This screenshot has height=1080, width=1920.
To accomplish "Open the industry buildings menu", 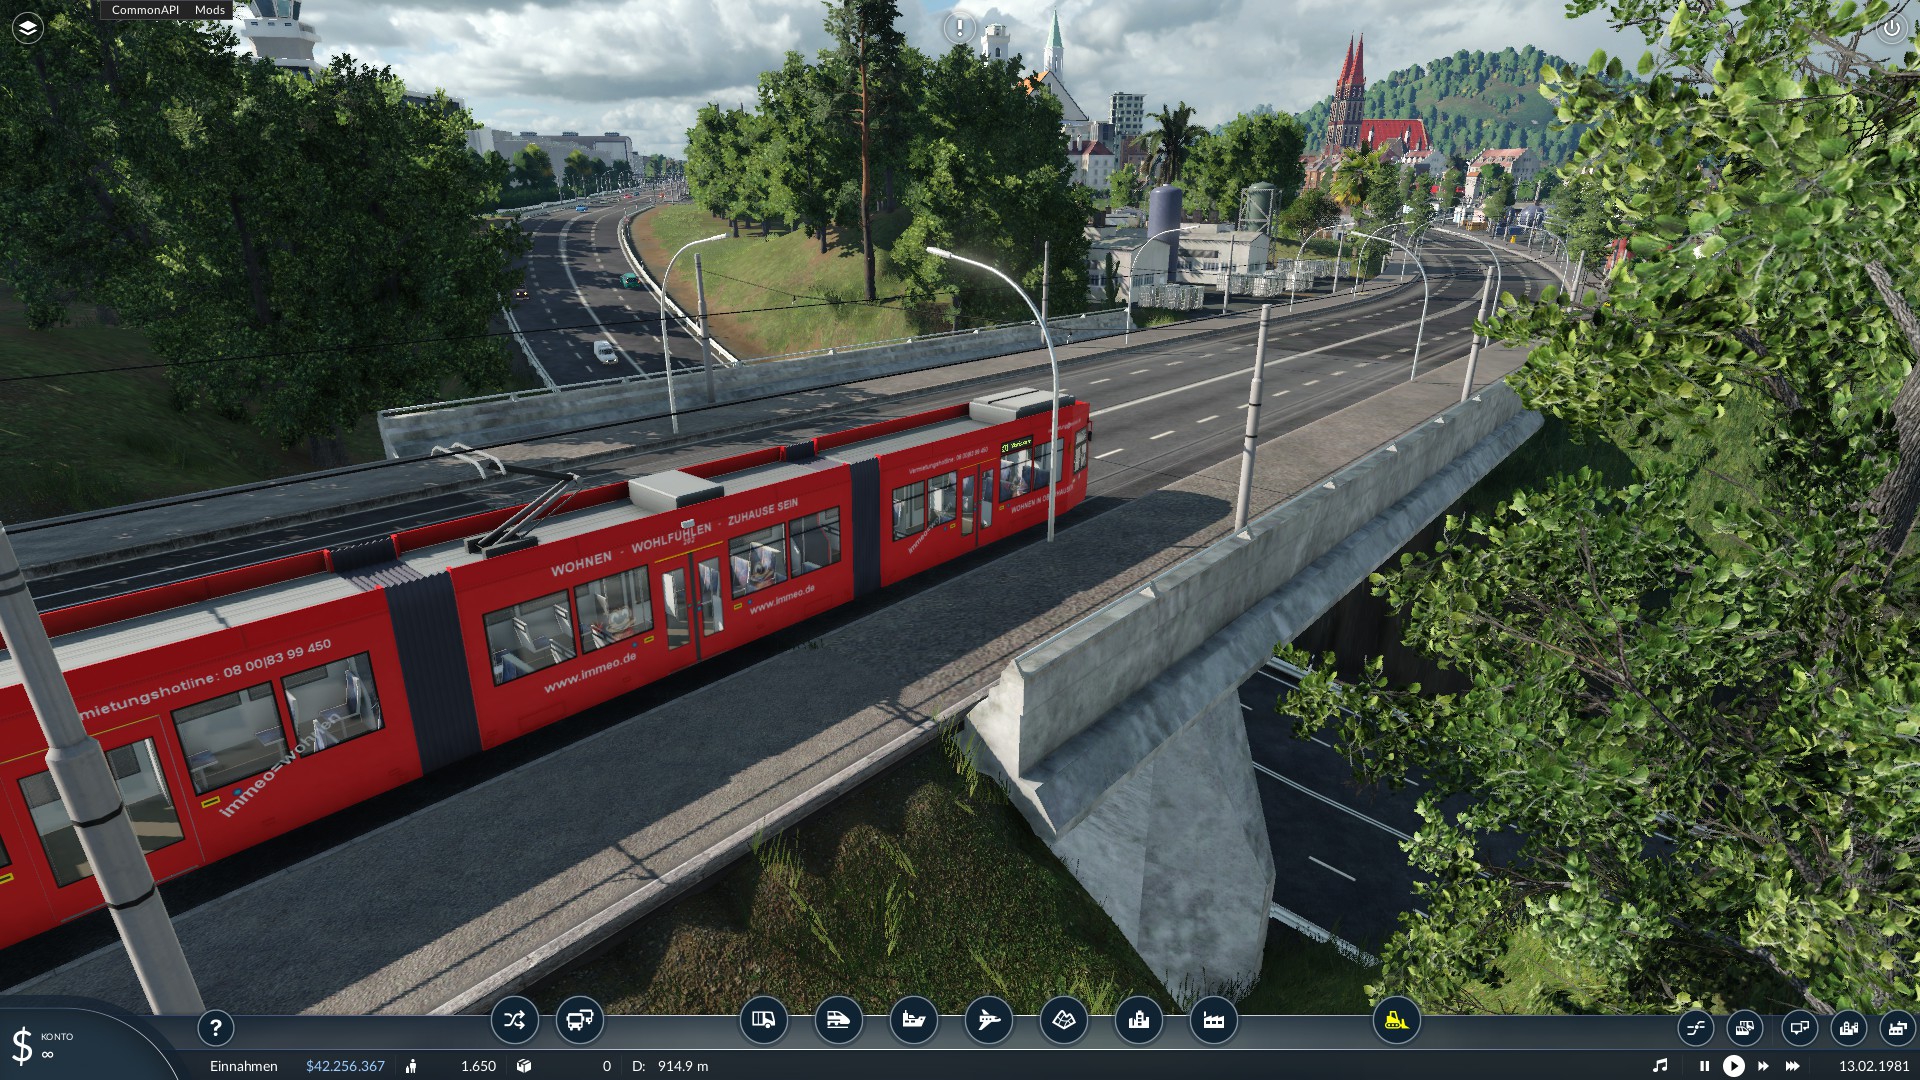I will tap(1213, 1021).
